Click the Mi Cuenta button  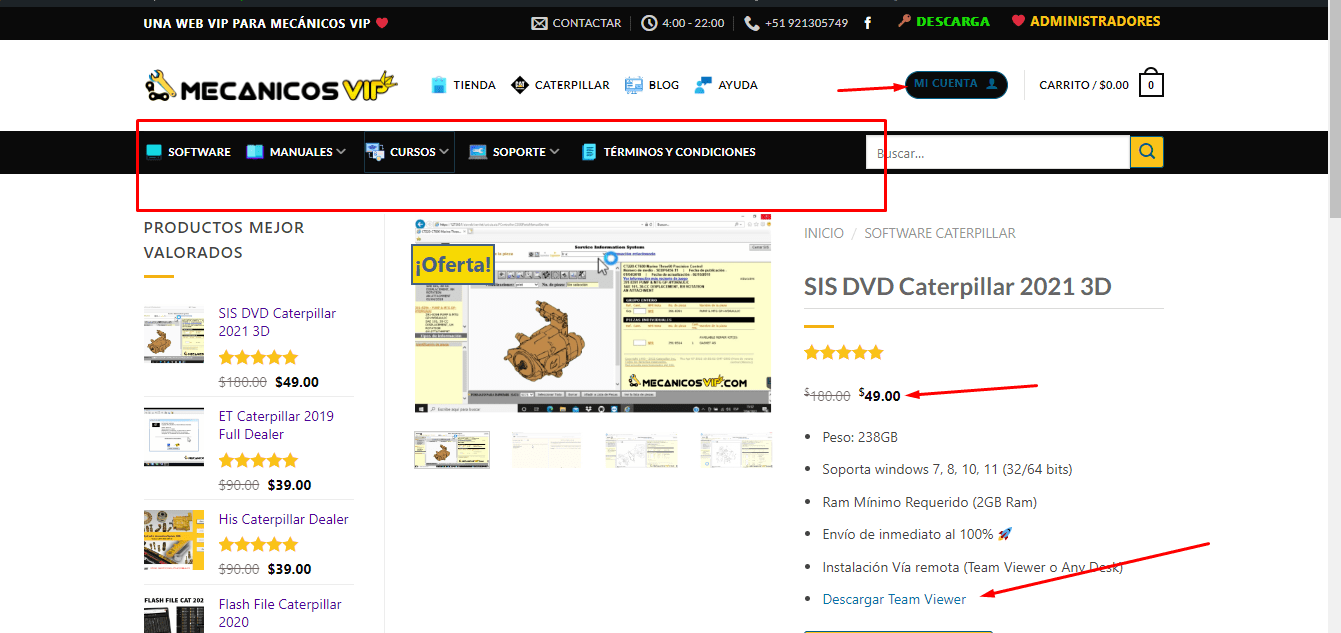(x=956, y=84)
